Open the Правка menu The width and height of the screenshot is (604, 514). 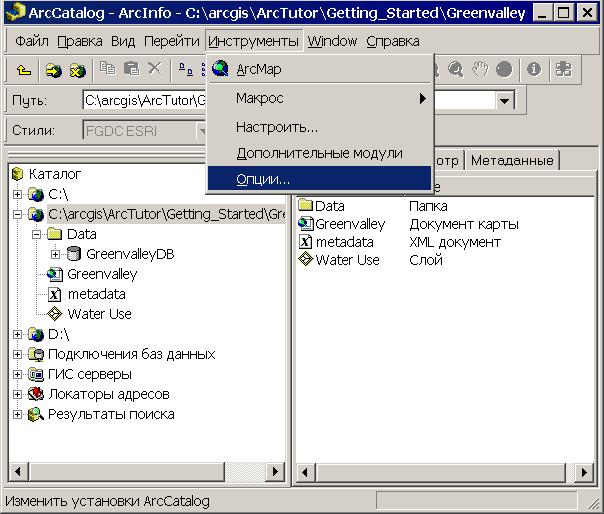[x=80, y=41]
